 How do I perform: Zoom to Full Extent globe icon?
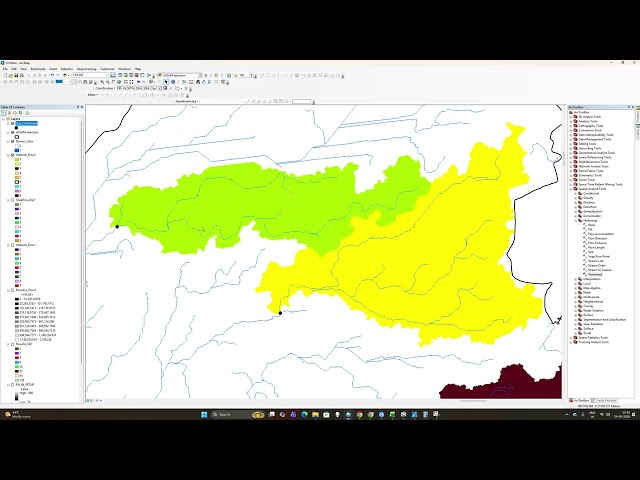tap(119, 82)
